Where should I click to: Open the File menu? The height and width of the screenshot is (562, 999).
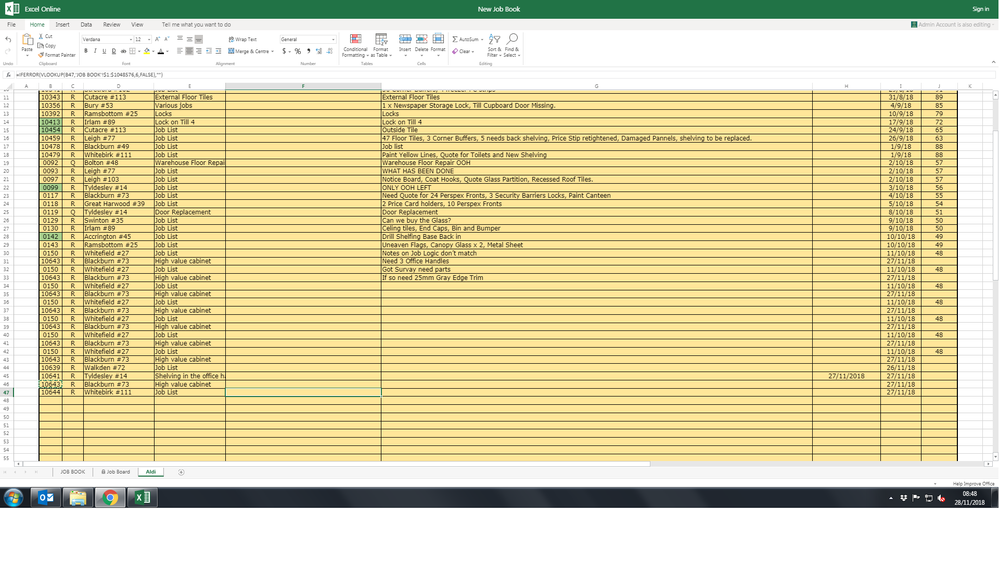tap(11, 25)
